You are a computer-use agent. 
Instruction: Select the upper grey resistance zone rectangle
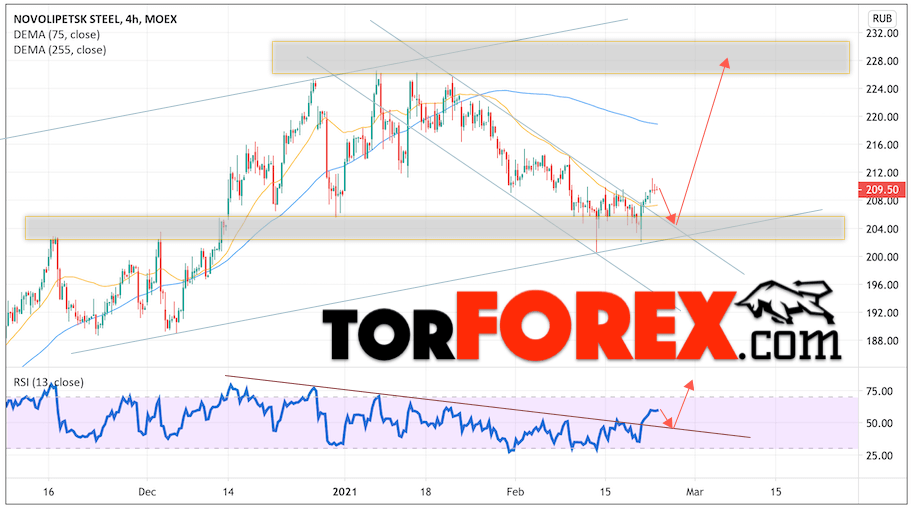[x=560, y=57]
